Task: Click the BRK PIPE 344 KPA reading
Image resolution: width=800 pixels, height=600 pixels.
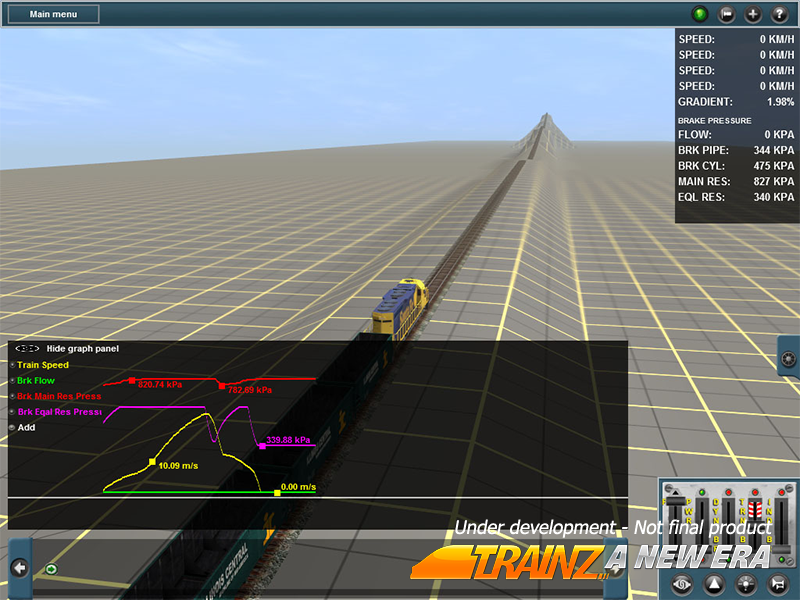Action: tap(736, 151)
